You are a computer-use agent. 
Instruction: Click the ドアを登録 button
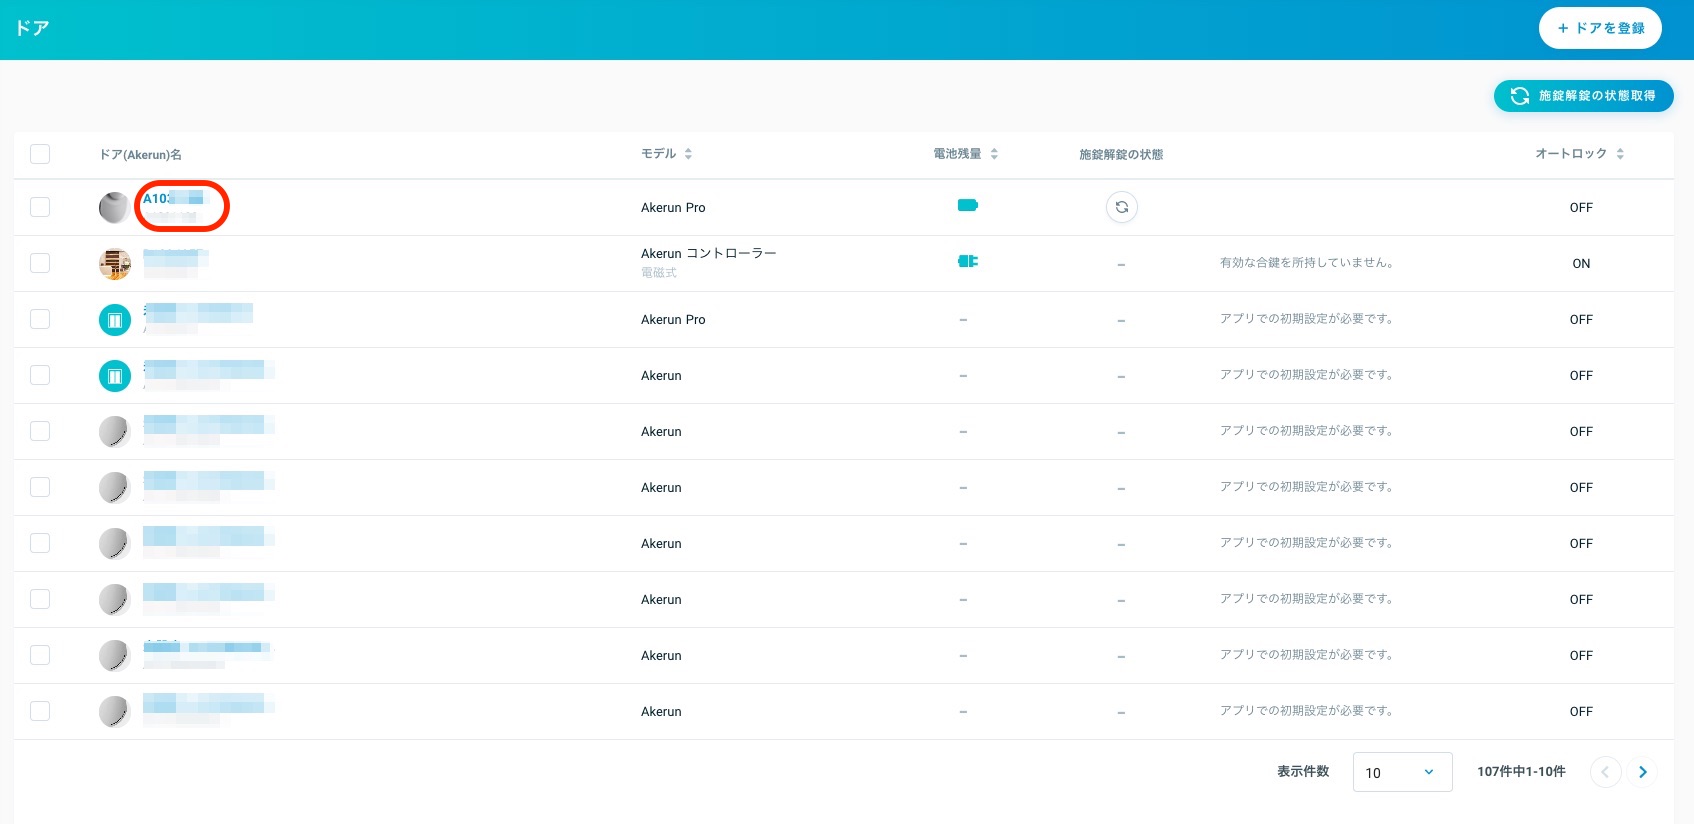1600,28
